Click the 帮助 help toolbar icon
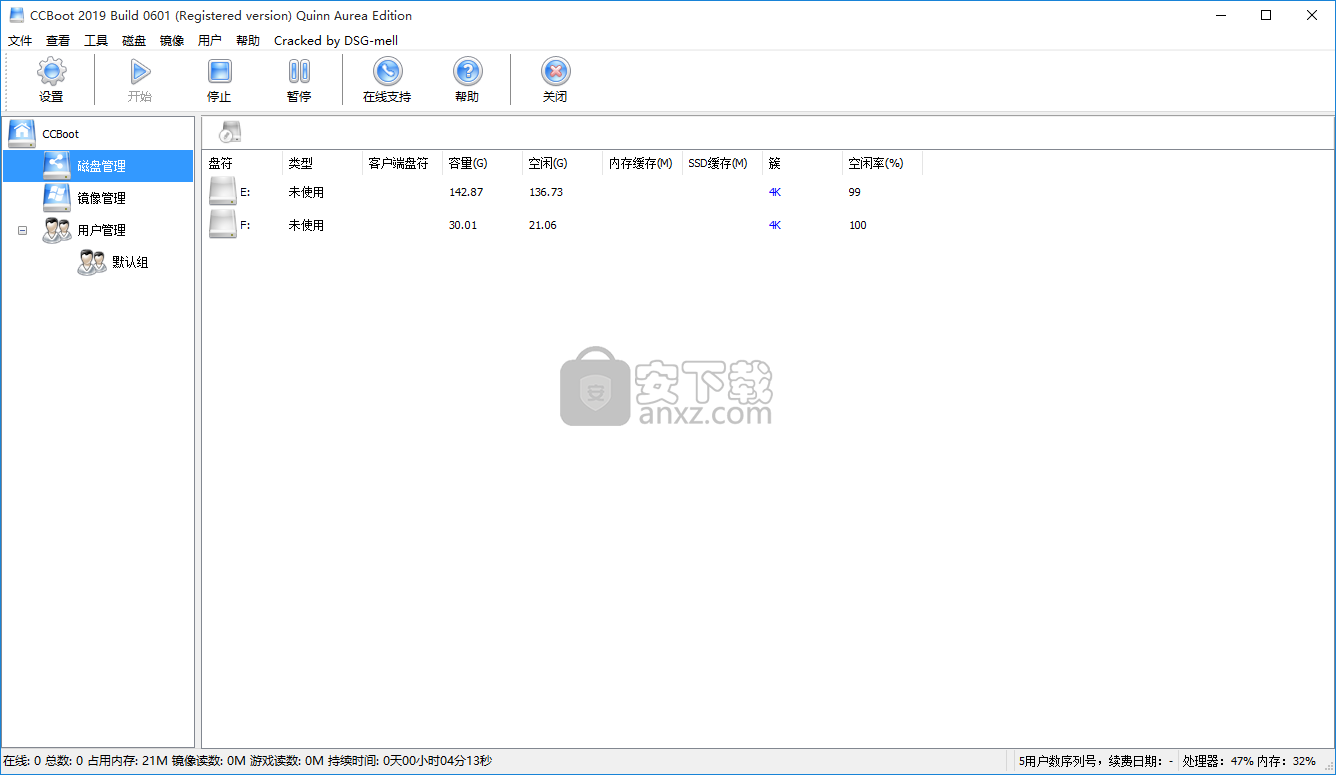This screenshot has width=1336, height=775. [467, 71]
